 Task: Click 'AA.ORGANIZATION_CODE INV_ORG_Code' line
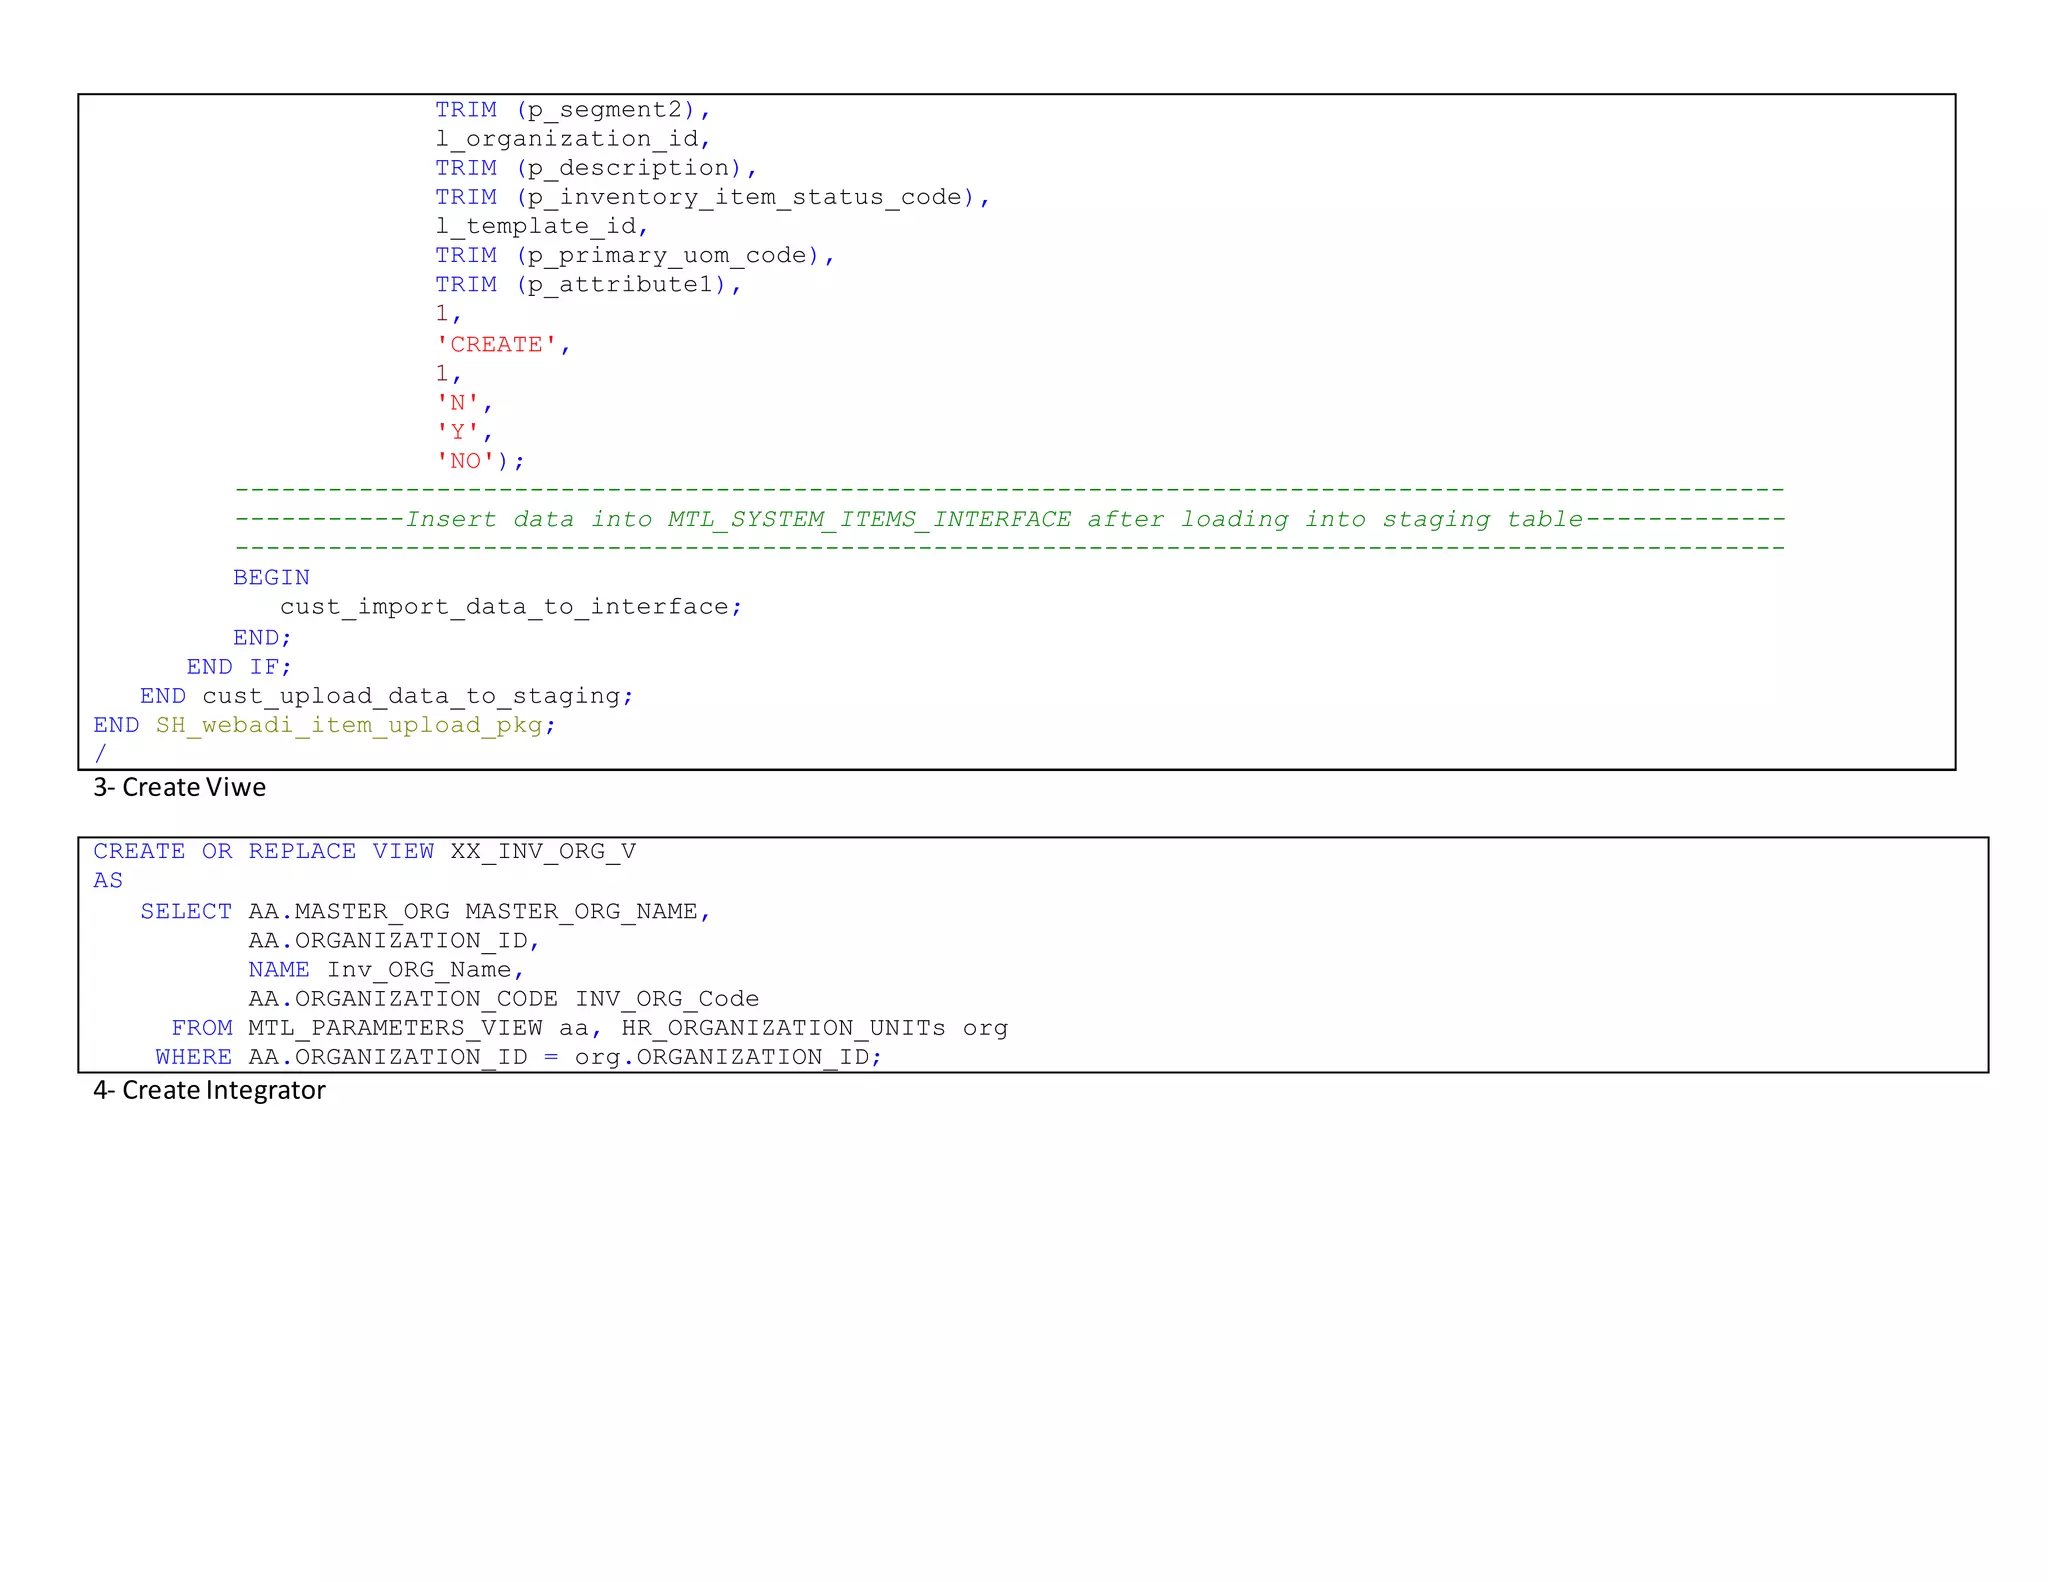504,999
